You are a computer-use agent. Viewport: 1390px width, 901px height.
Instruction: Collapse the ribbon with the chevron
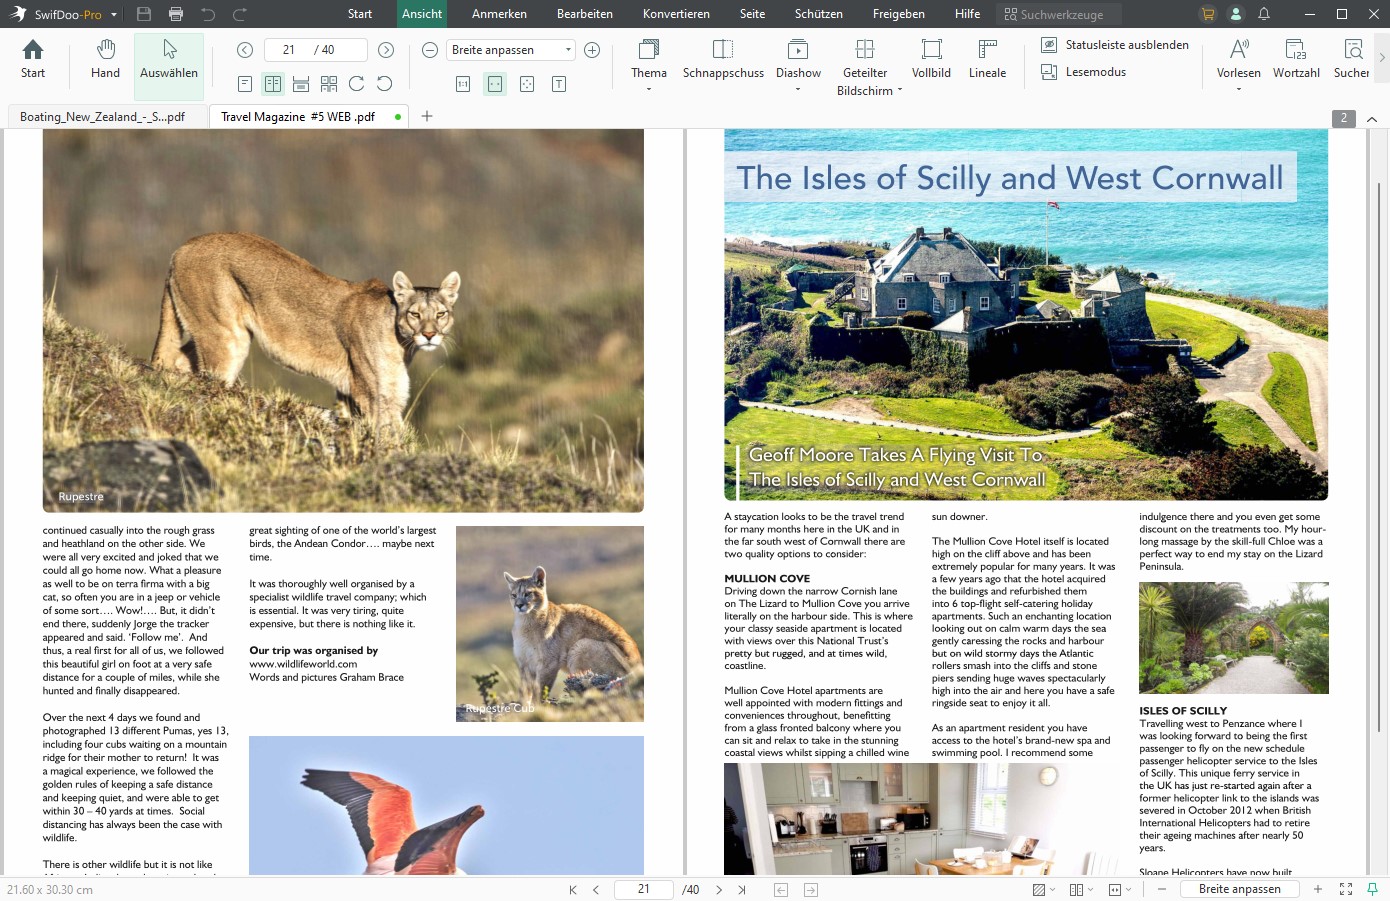(1372, 119)
